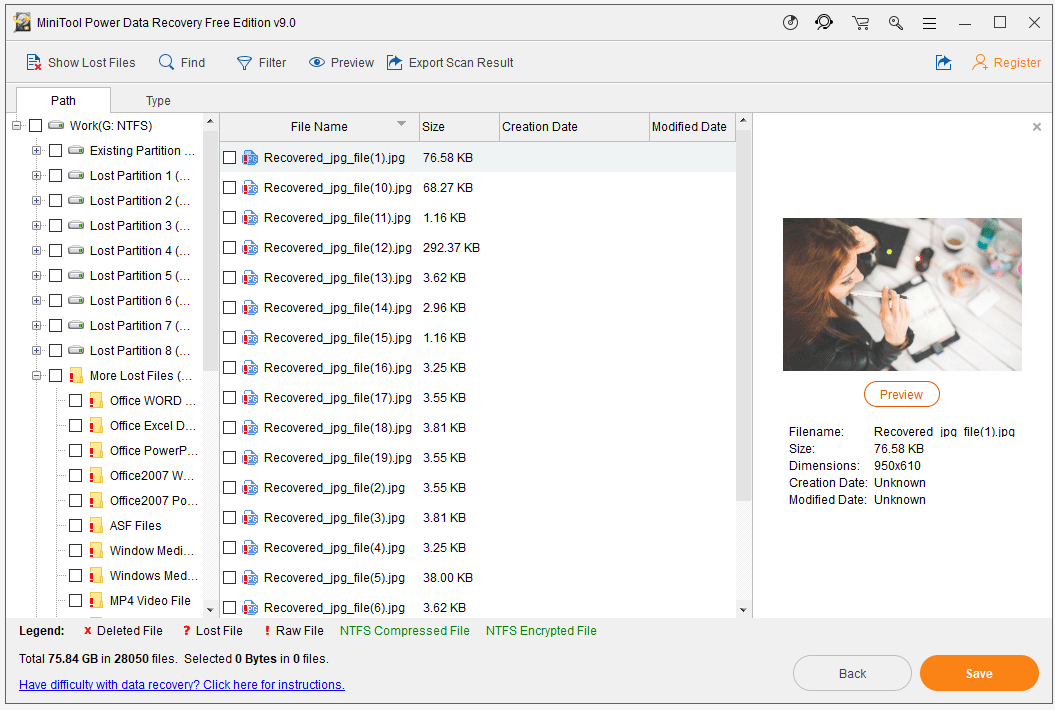Expand Lost Partition 5 node
This screenshot has width=1055, height=710.
36,275
